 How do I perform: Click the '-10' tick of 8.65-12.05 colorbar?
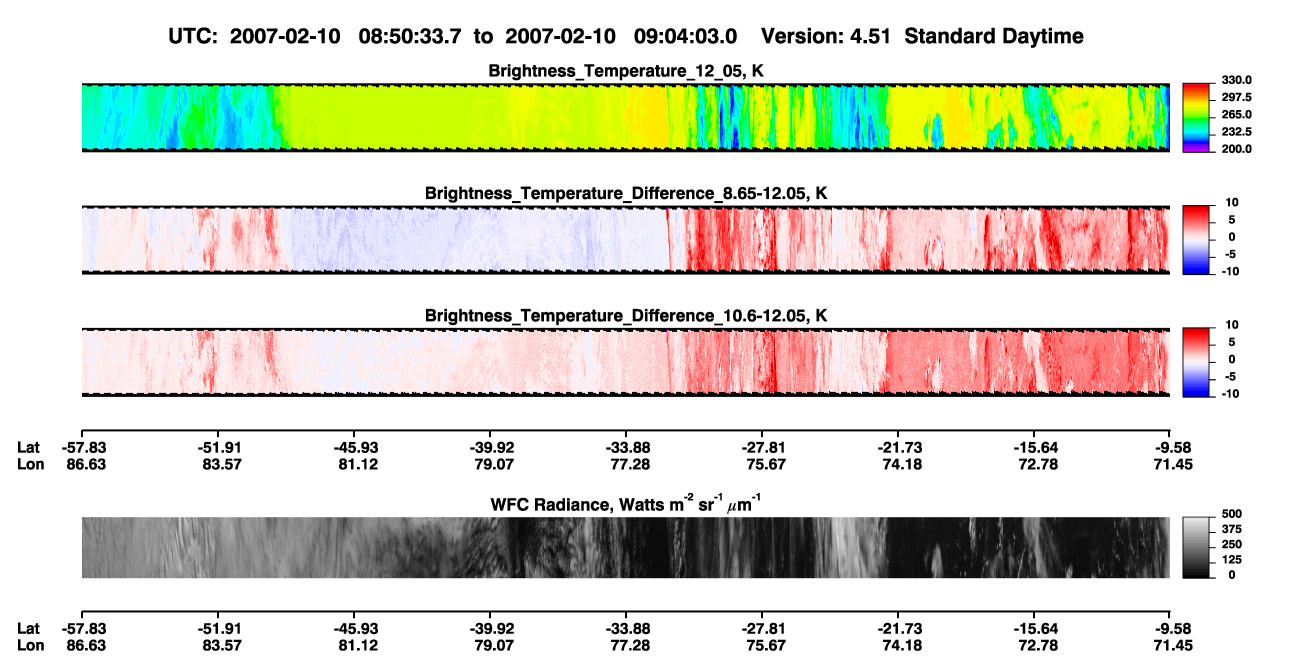point(1229,271)
